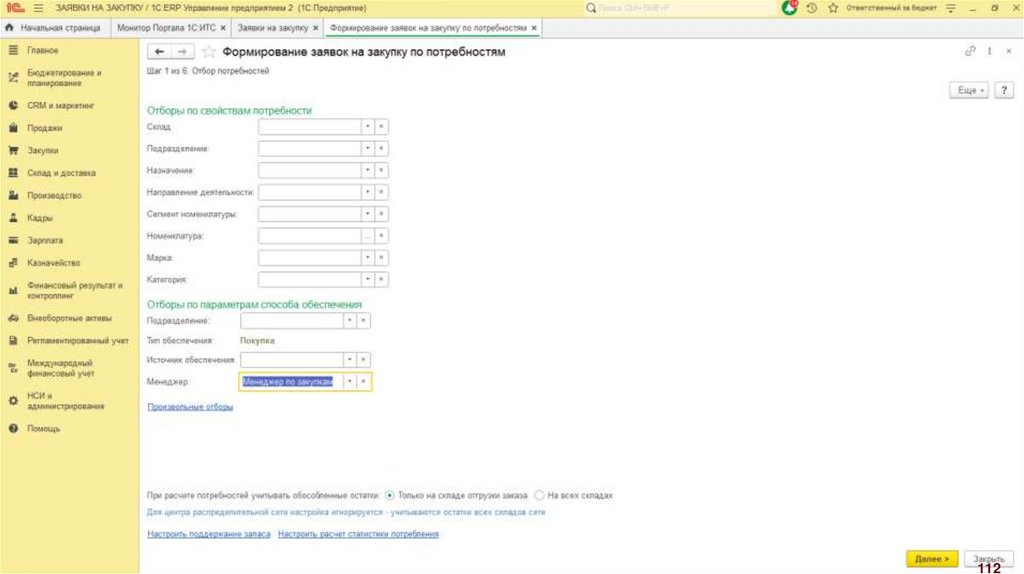Screen dimensions: 1024x574
Task: Clear the Склад field
Action: coord(381,127)
